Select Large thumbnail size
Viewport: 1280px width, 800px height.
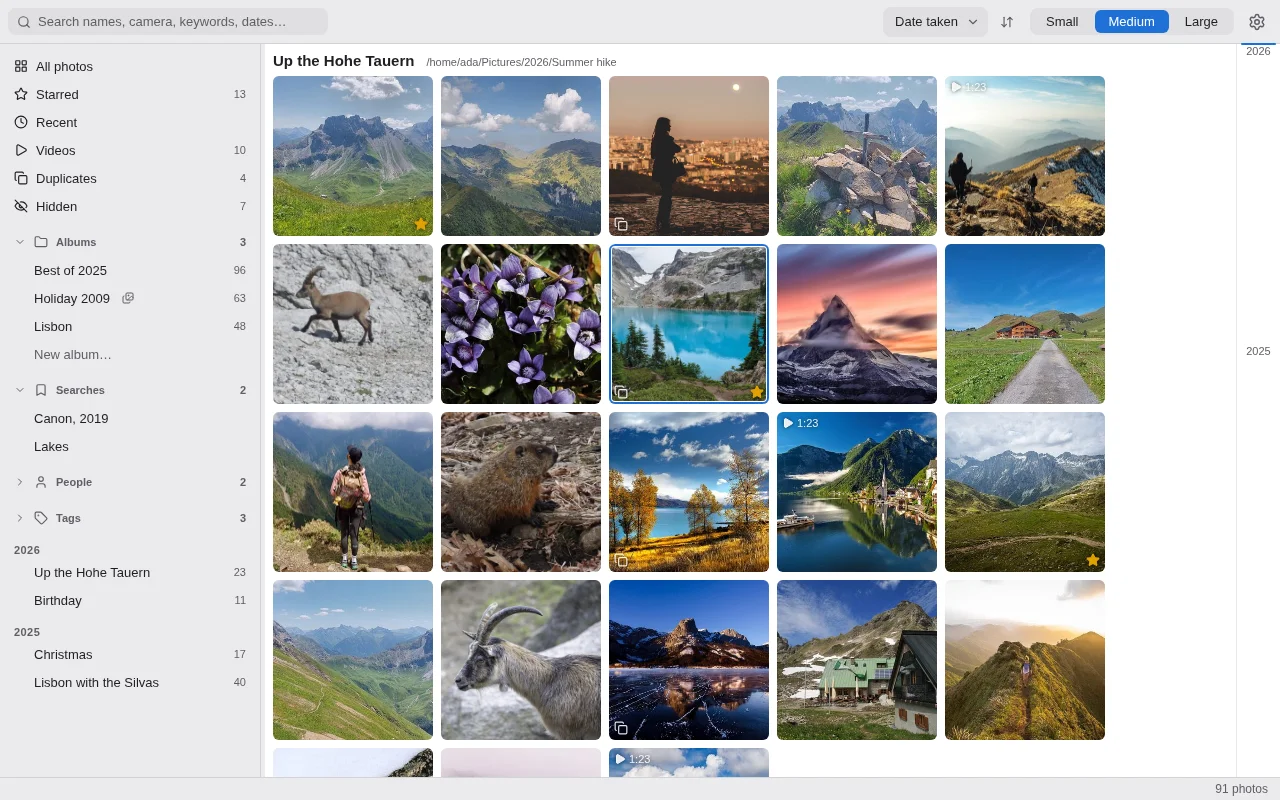[x=1201, y=22]
